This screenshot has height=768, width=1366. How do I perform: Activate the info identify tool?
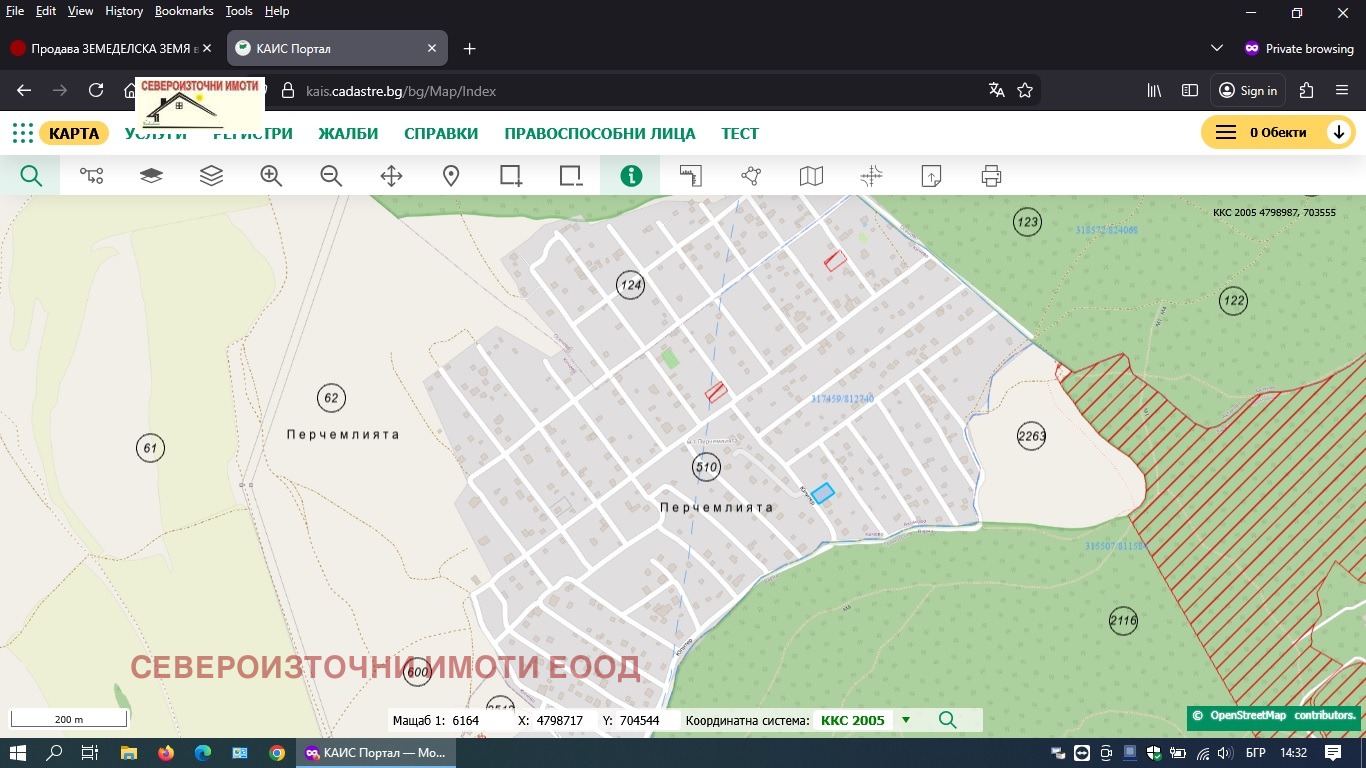click(x=630, y=175)
